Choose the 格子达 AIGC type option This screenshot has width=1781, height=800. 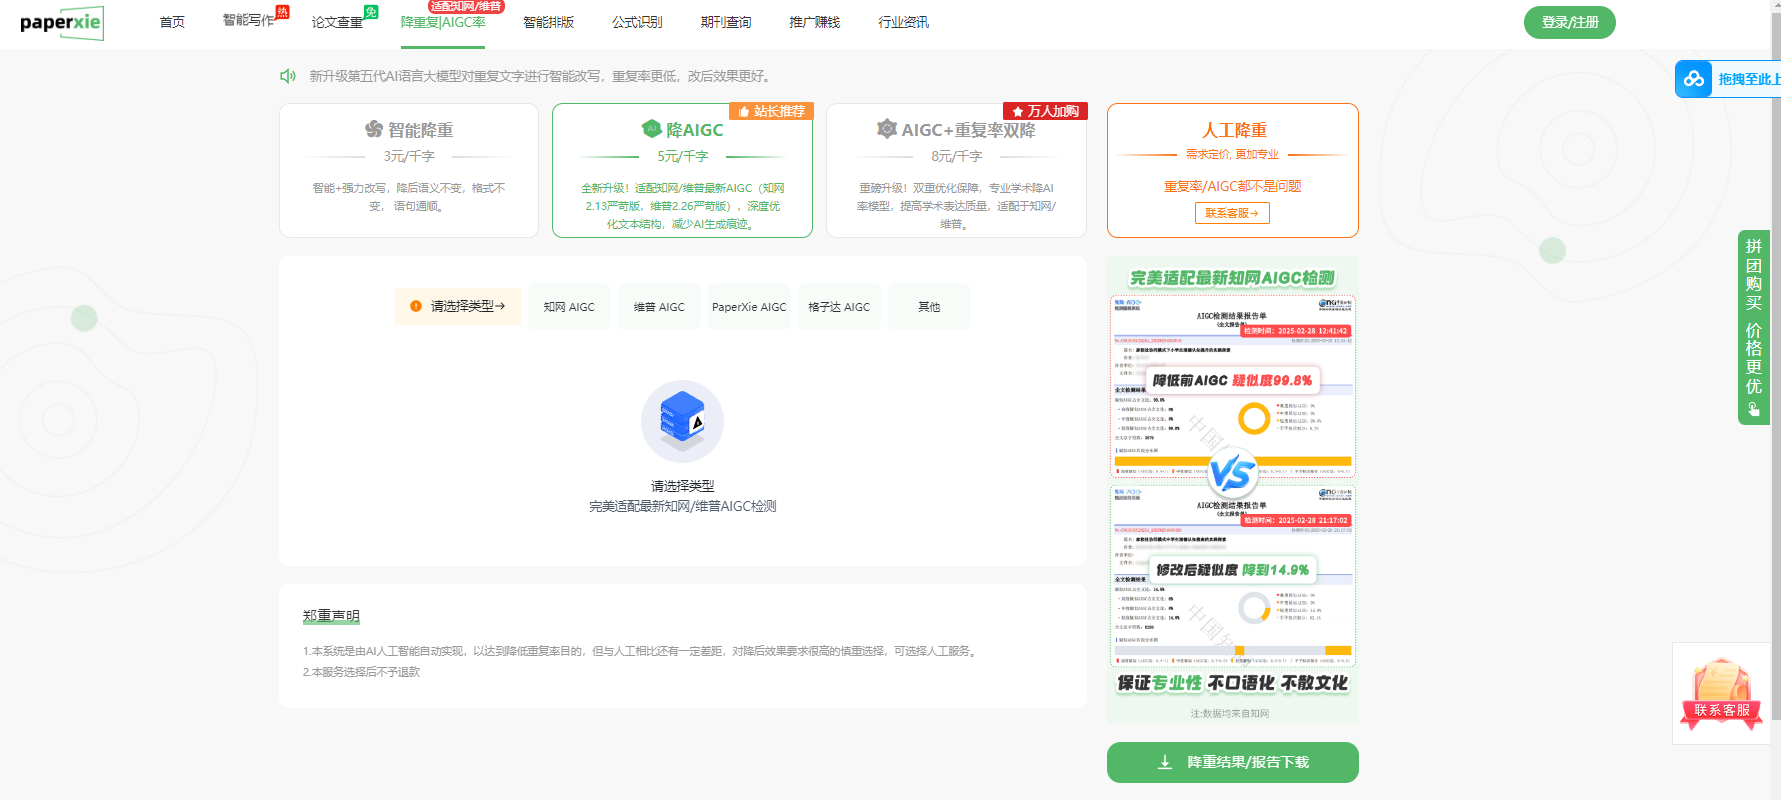(x=839, y=307)
